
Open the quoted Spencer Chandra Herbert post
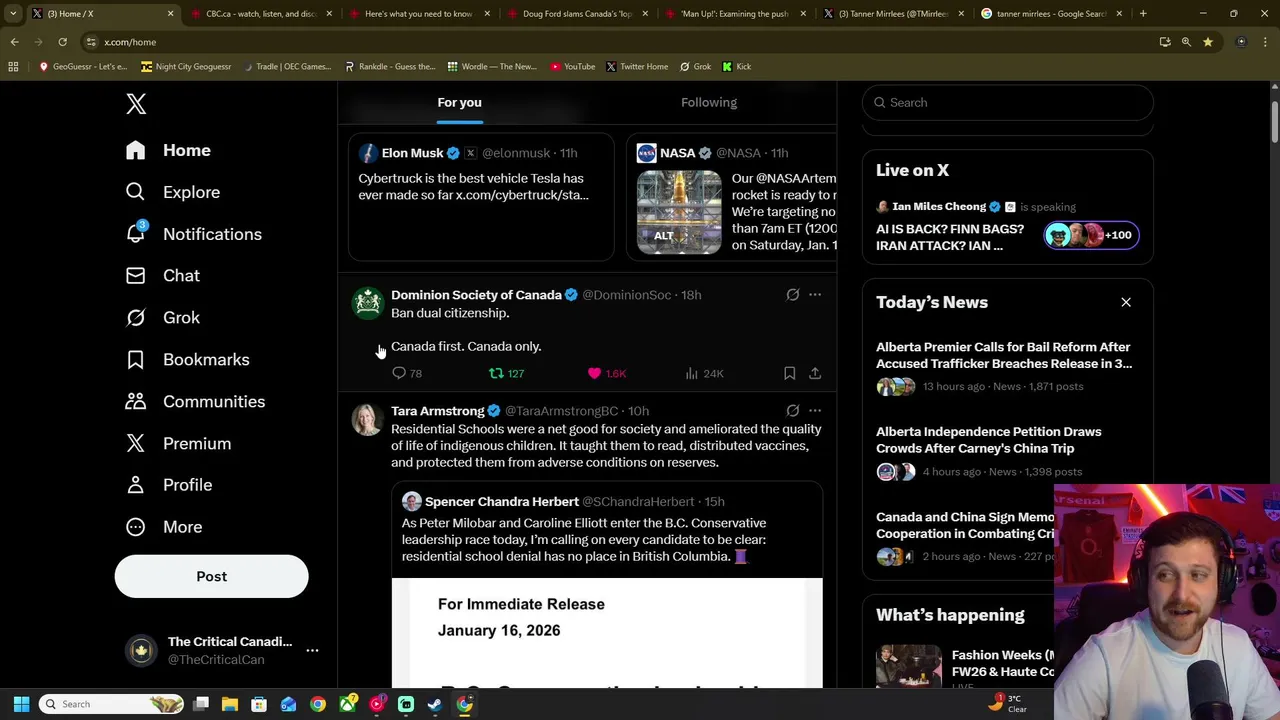pyautogui.click(x=607, y=585)
